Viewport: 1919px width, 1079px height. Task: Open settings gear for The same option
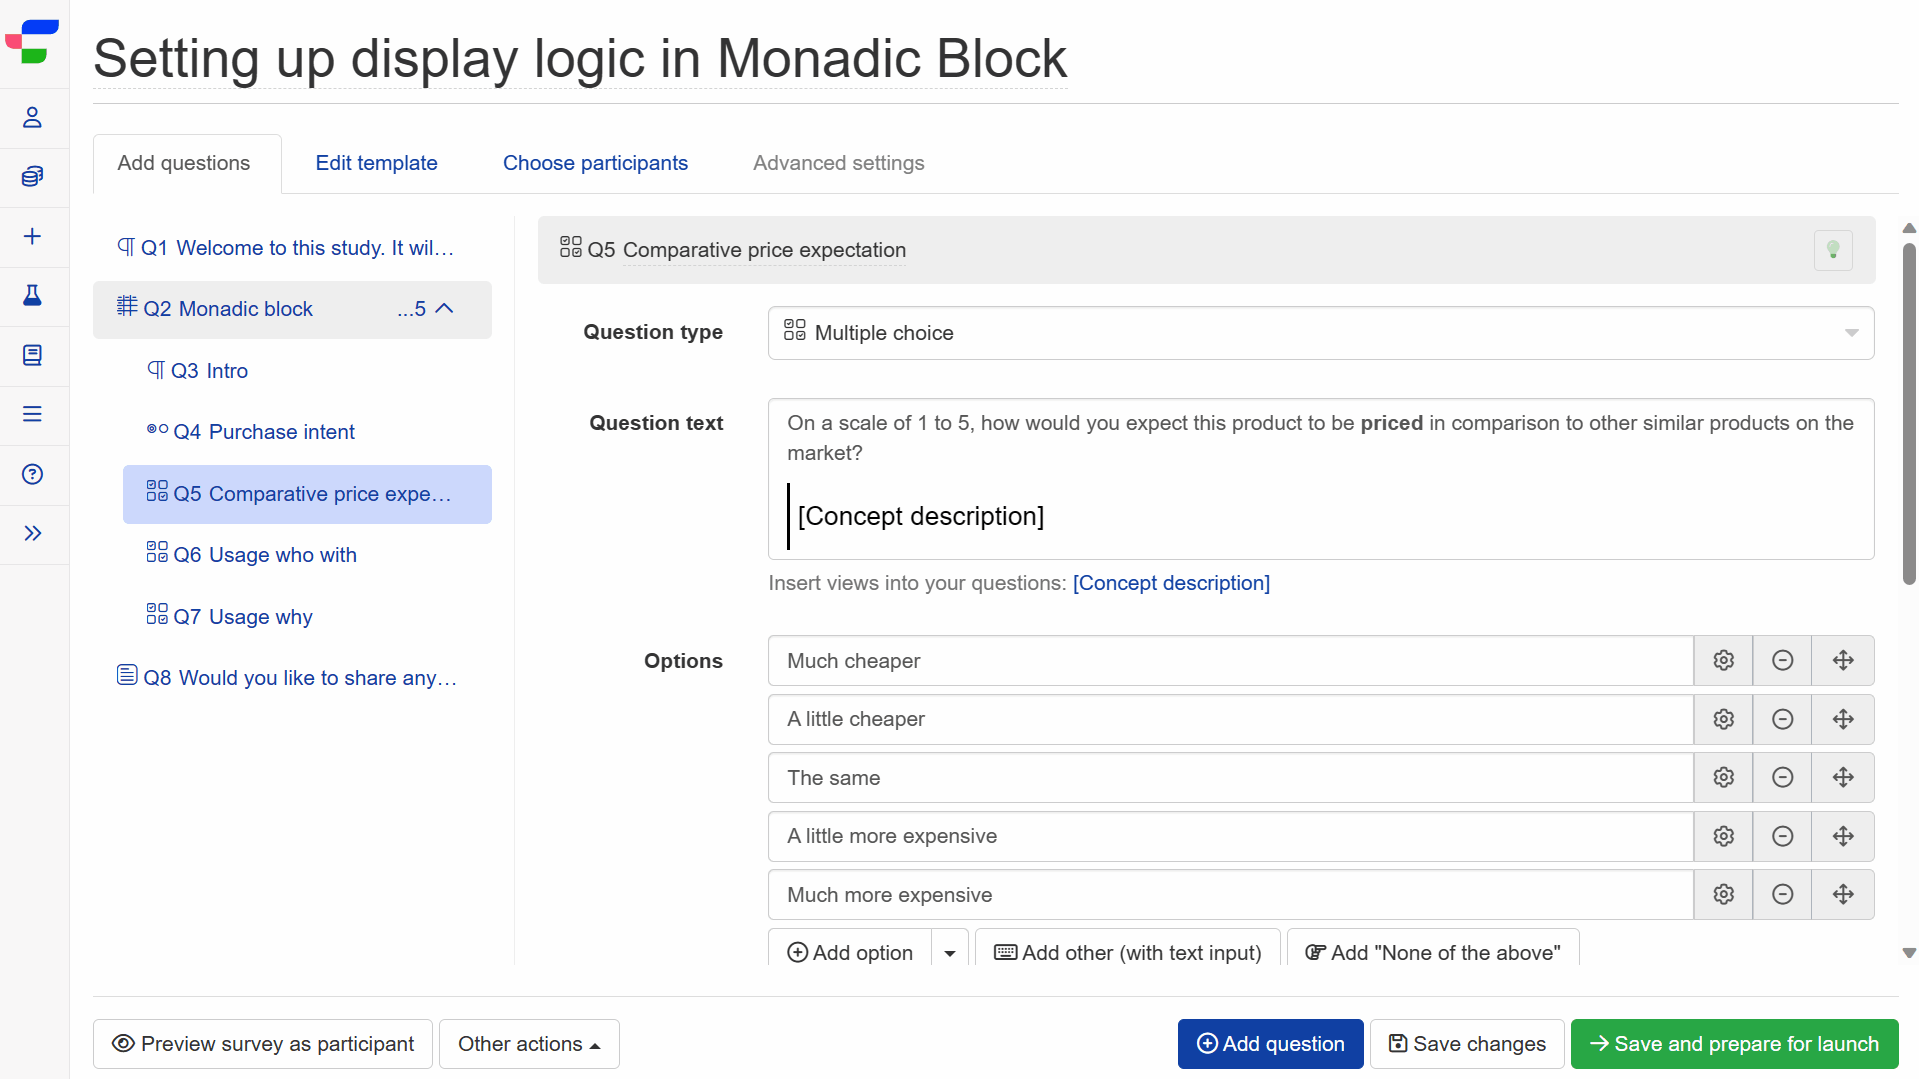pos(1723,777)
